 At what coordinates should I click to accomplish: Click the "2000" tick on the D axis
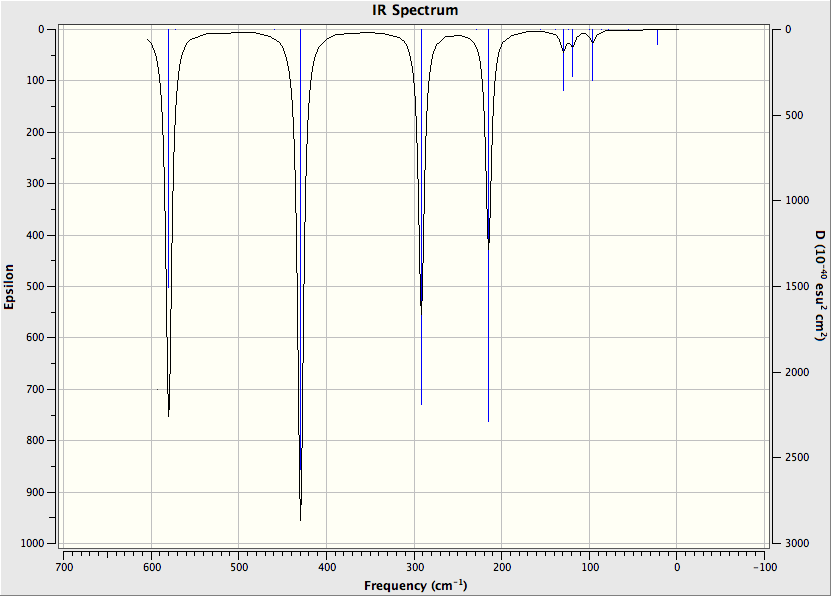tap(797, 372)
